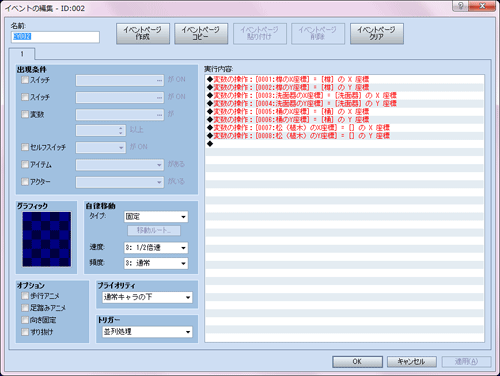
Task: Select command line [0004:洗面器のY座標]
Action: pyautogui.click(x=344, y=103)
